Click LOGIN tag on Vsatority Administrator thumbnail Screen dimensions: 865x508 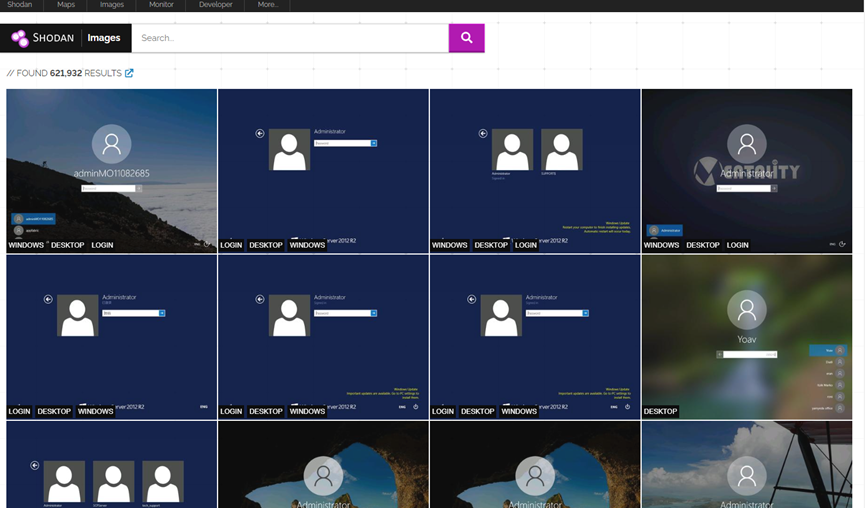pos(738,245)
